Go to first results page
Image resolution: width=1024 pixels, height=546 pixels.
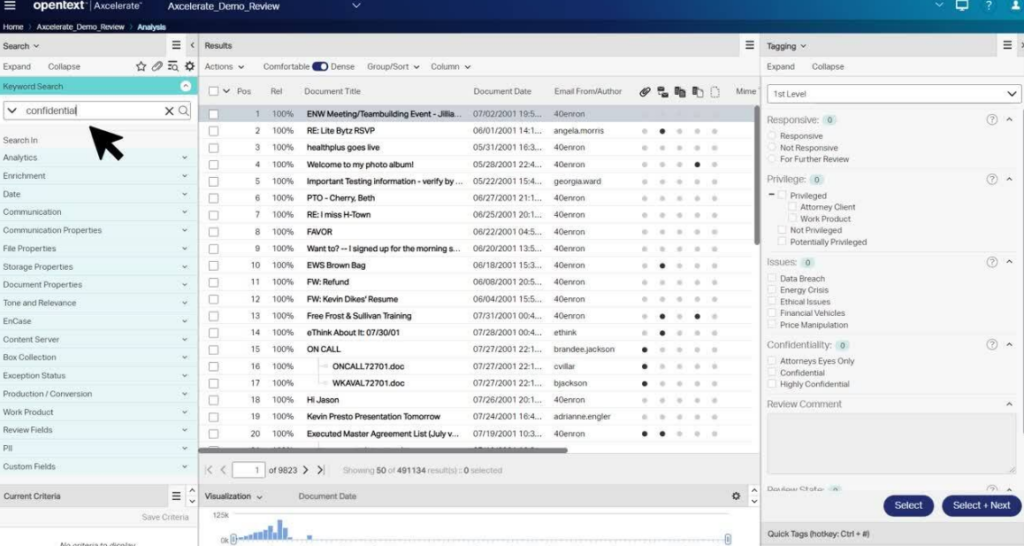208,470
